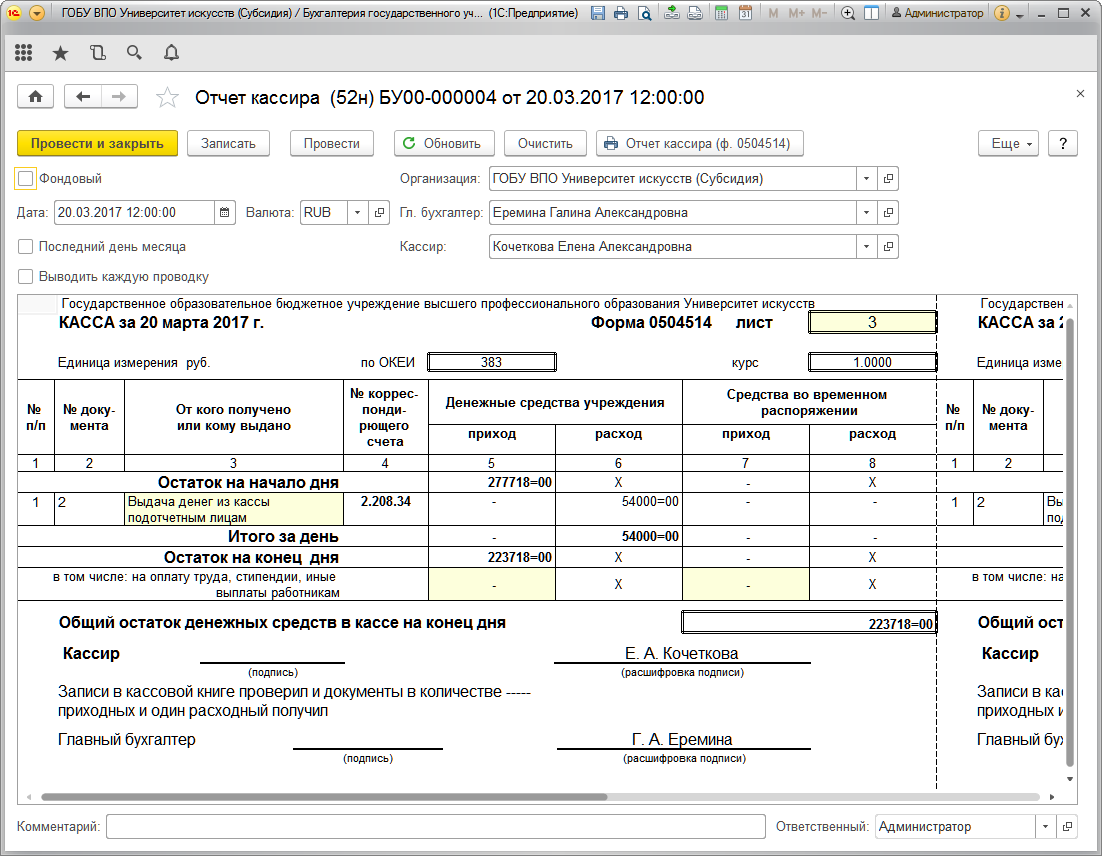Image resolution: width=1102 pixels, height=856 pixels.
Task: Click the курс cell 1.0000
Action: pyautogui.click(x=872, y=362)
